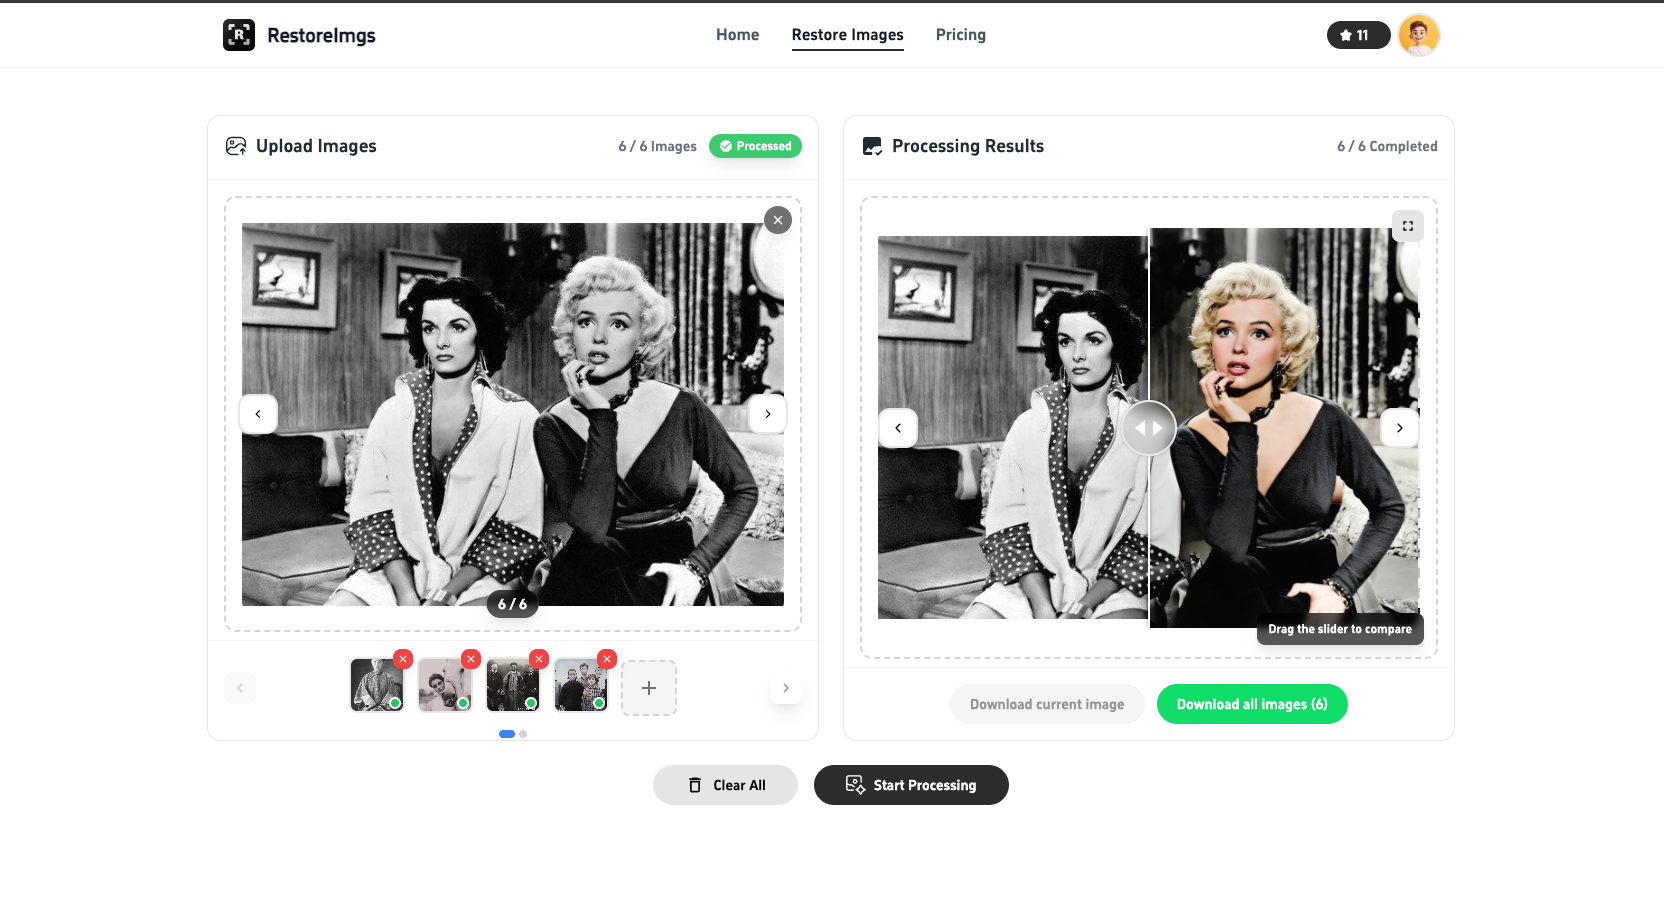Expand result image to fullscreen
The height and width of the screenshot is (916, 1664).
point(1408,226)
